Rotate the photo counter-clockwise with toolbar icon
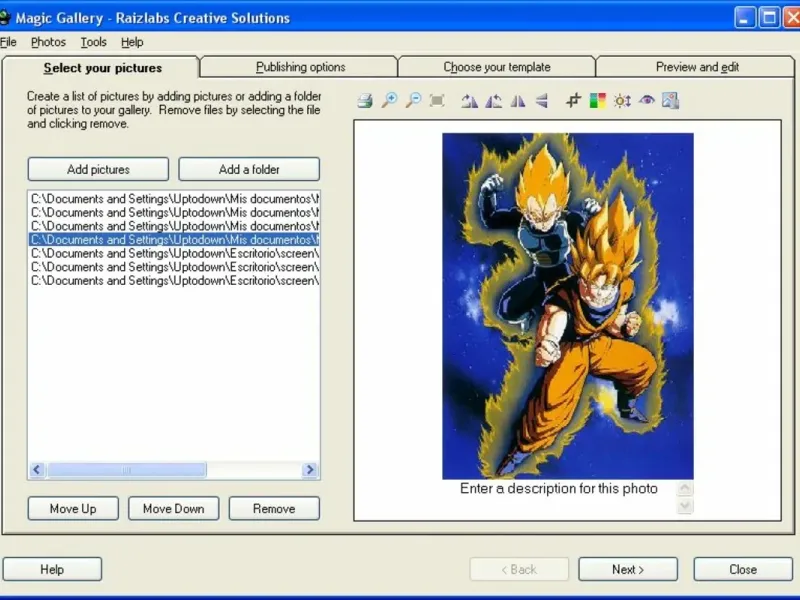Screen dimensions: 800x600 (x=493, y=101)
